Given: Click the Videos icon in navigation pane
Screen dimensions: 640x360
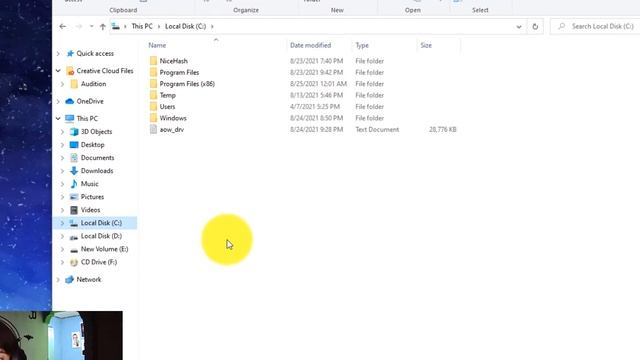Looking at the screenshot, I should pos(74,210).
